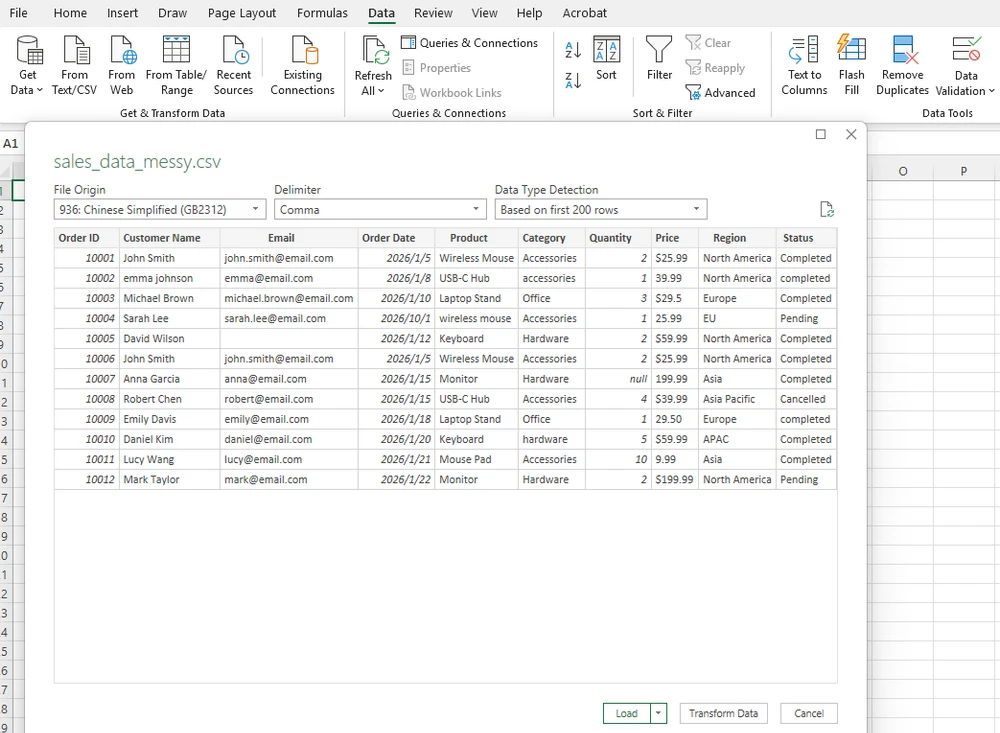The width and height of the screenshot is (1000, 733).
Task: Click the refresh preview file icon
Action: pyautogui.click(x=827, y=209)
